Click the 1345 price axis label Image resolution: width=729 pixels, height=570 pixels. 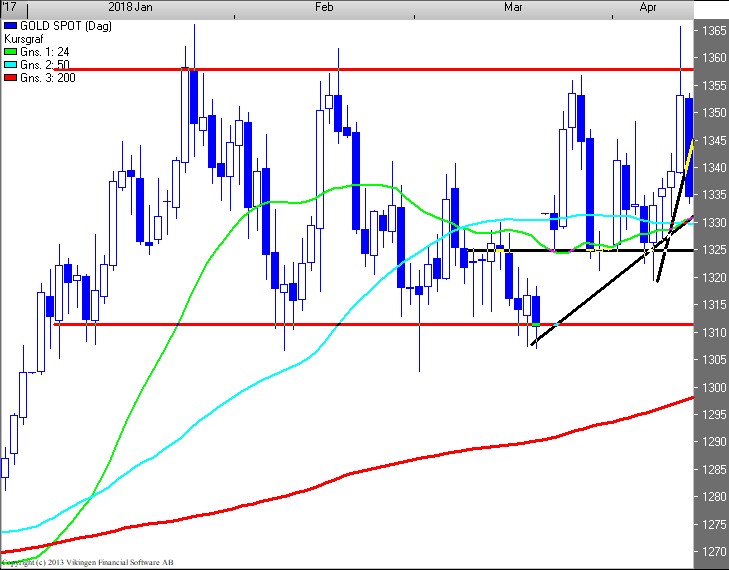click(x=714, y=140)
